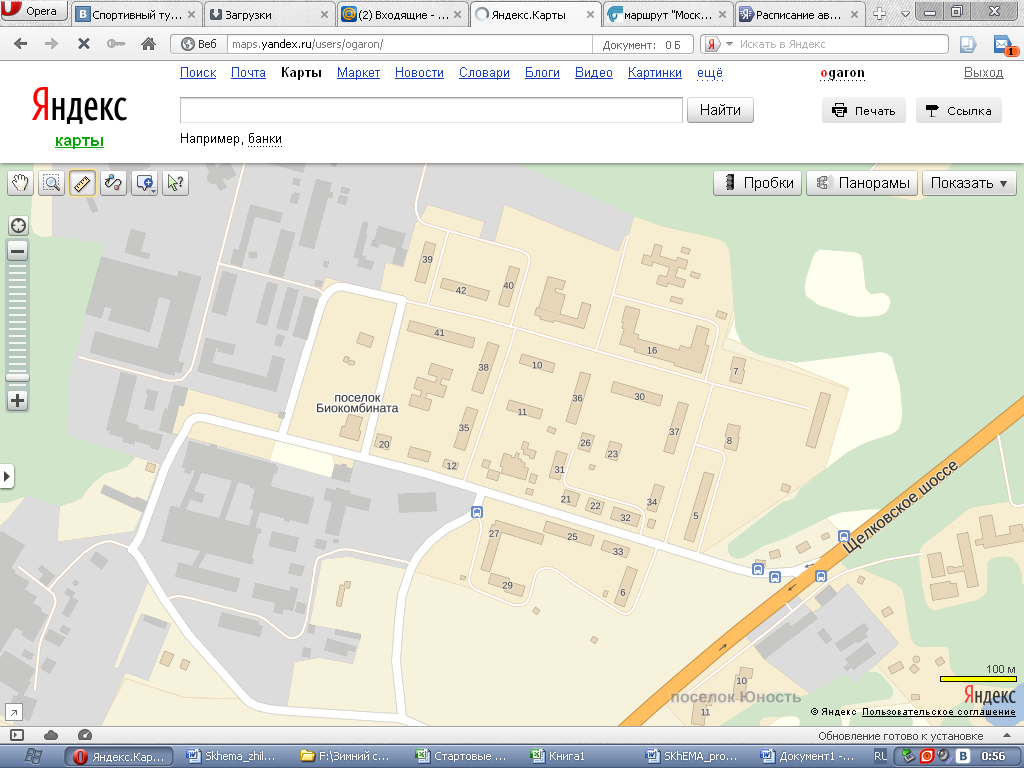
Task: Zoom in with the plus button
Action: (18, 400)
